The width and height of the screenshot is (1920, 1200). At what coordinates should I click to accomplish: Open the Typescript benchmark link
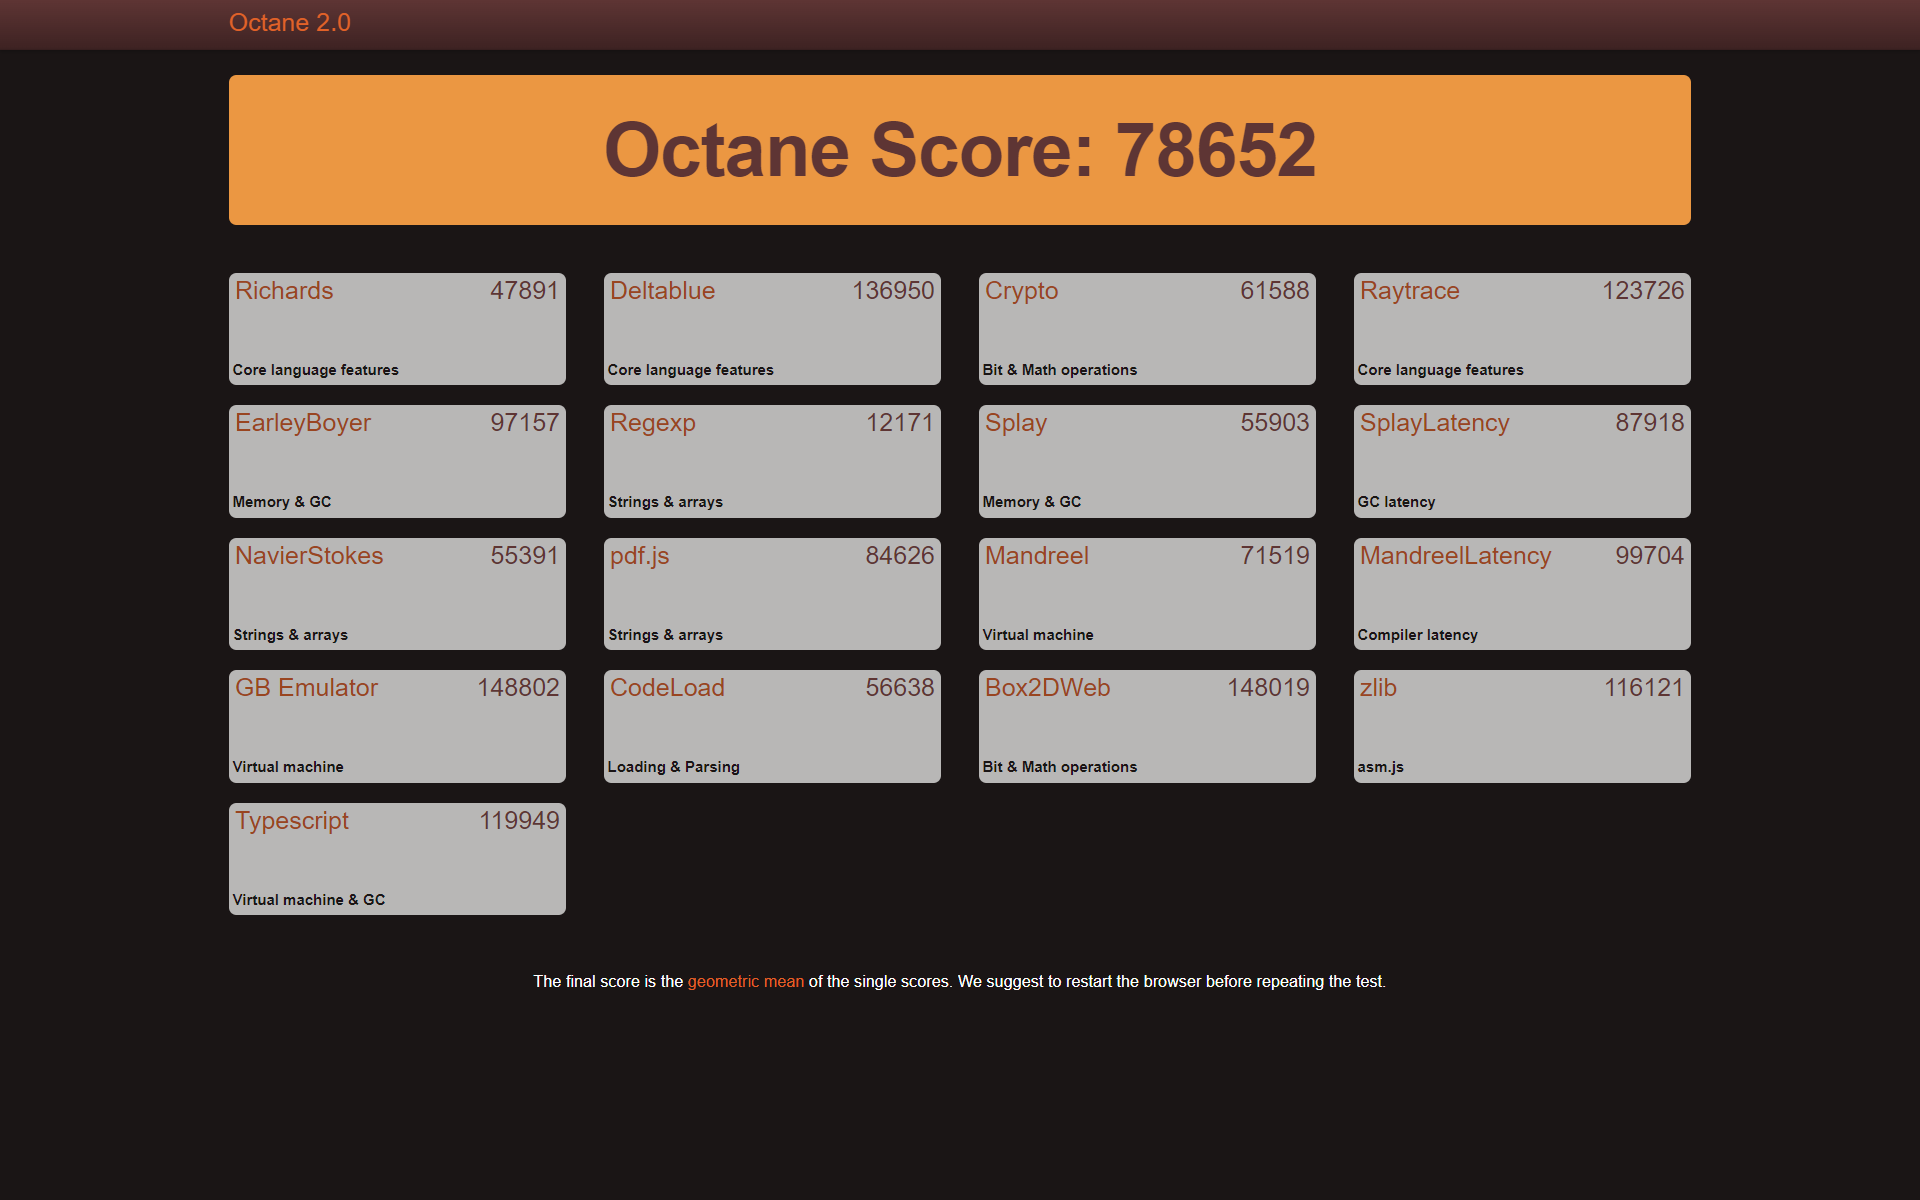[292, 821]
